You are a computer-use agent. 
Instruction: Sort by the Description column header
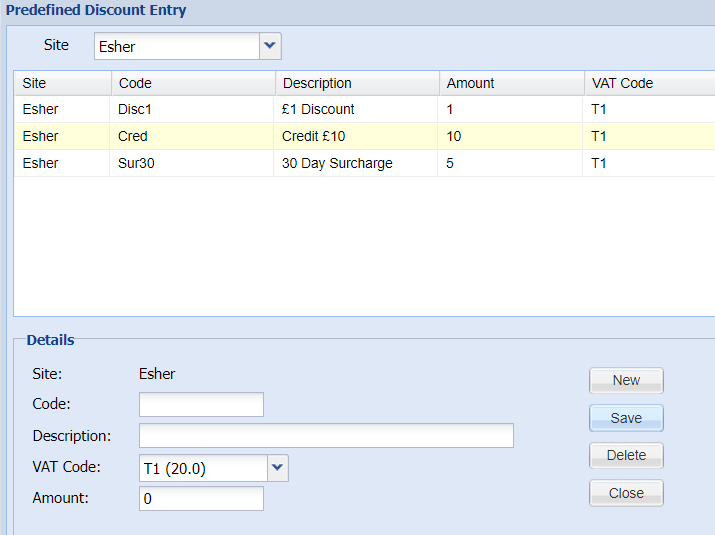pos(355,83)
